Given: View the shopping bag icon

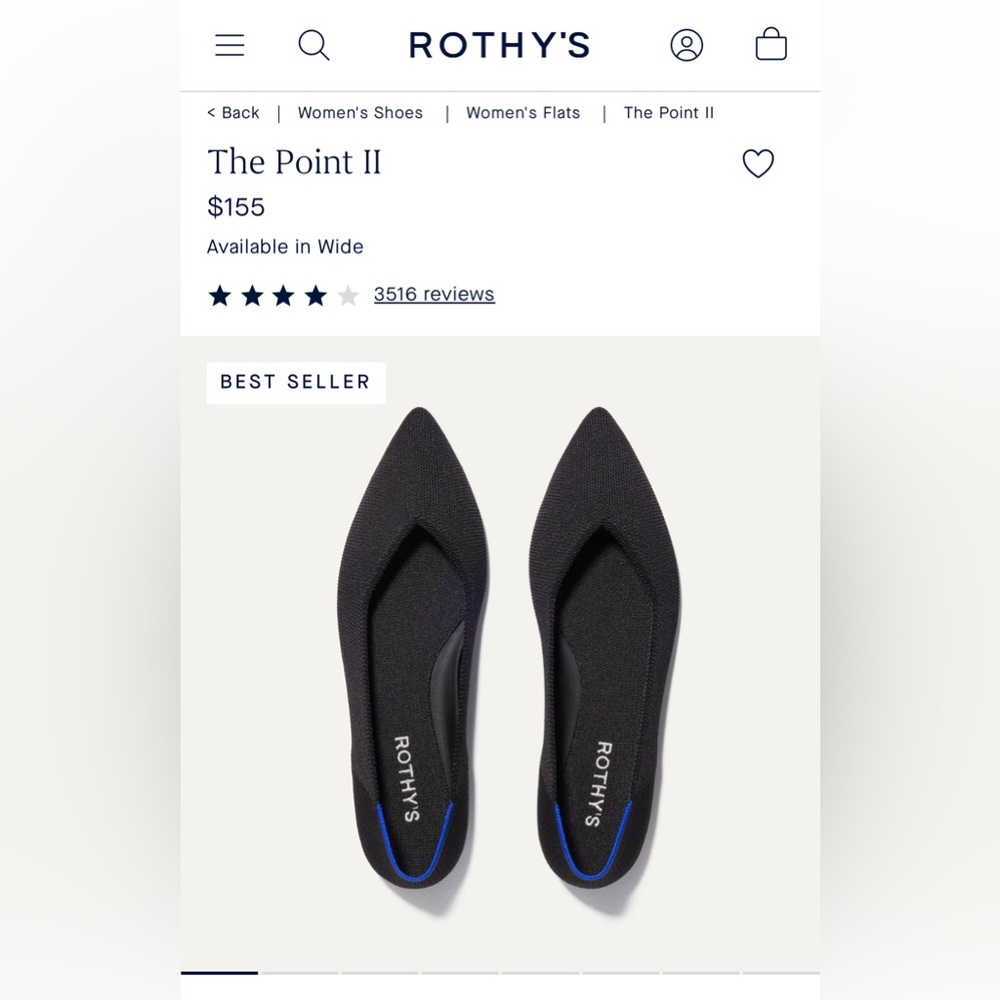Looking at the screenshot, I should click(x=770, y=44).
